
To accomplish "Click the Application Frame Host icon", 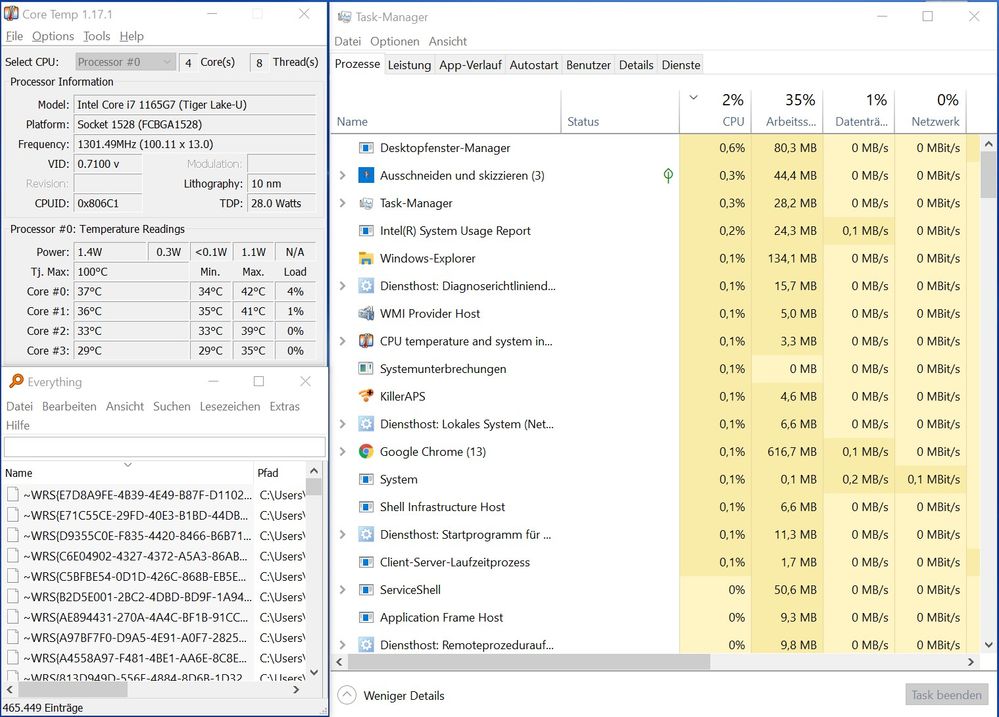I will tap(366, 617).
